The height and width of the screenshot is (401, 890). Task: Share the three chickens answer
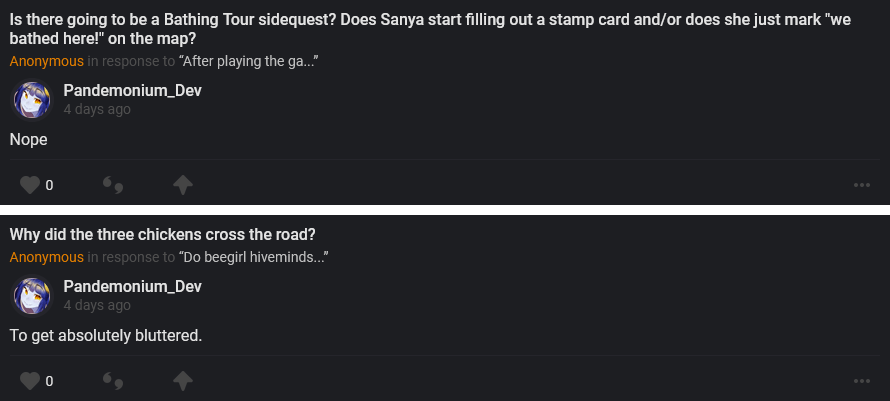[182, 381]
